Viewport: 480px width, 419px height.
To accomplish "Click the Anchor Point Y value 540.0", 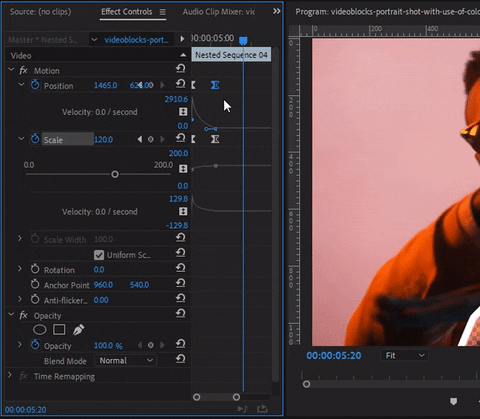I will click(x=139, y=285).
